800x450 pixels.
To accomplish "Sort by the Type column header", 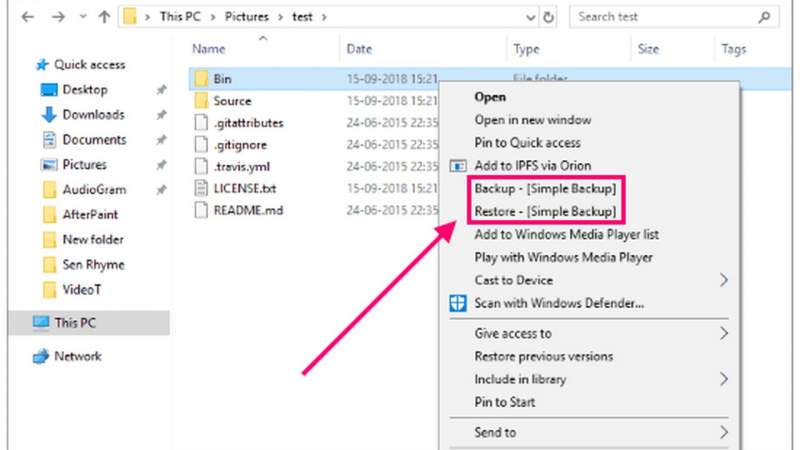I will (526, 49).
